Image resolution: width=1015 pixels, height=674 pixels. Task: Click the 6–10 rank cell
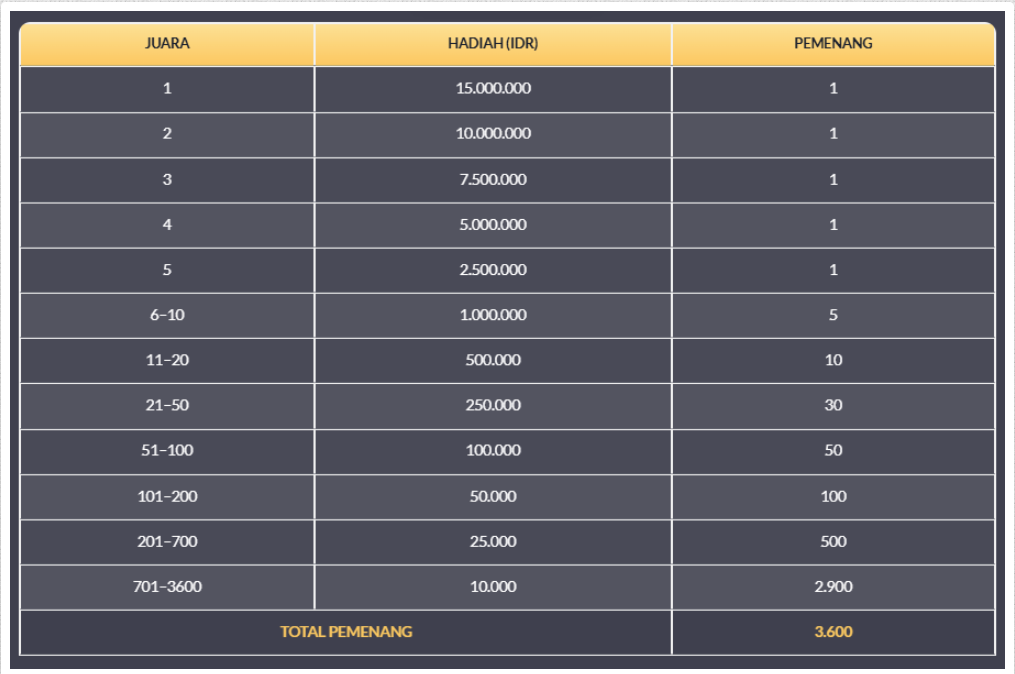point(167,315)
